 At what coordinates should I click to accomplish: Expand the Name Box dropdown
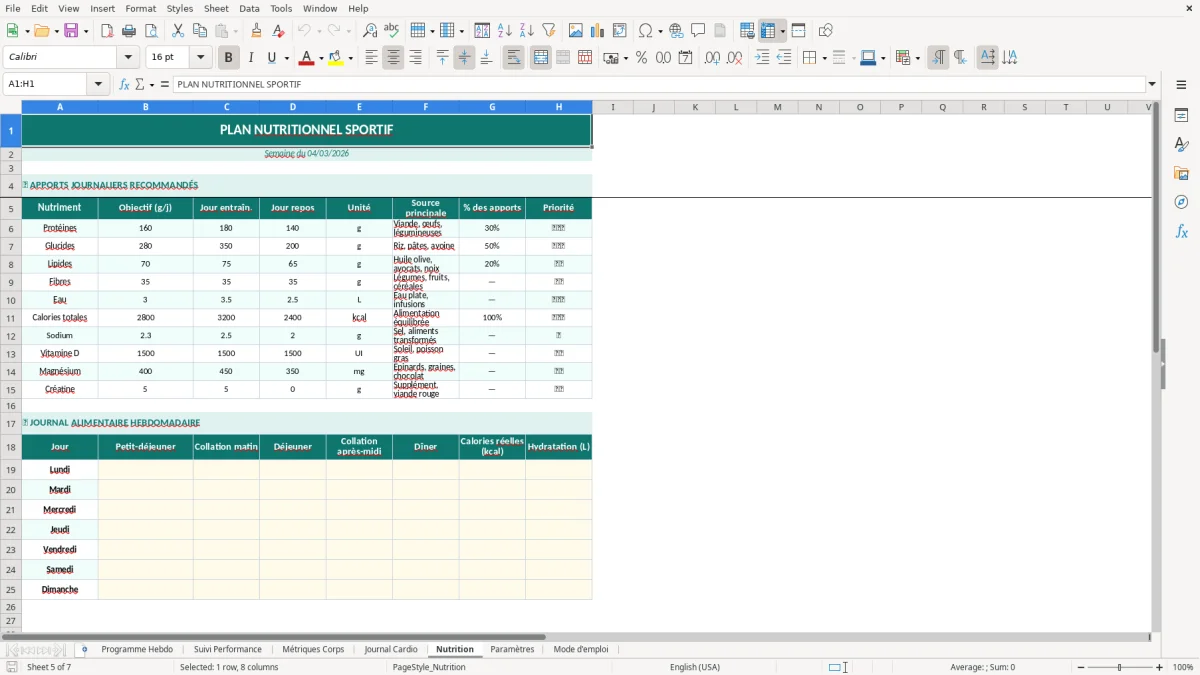pyautogui.click(x=99, y=84)
